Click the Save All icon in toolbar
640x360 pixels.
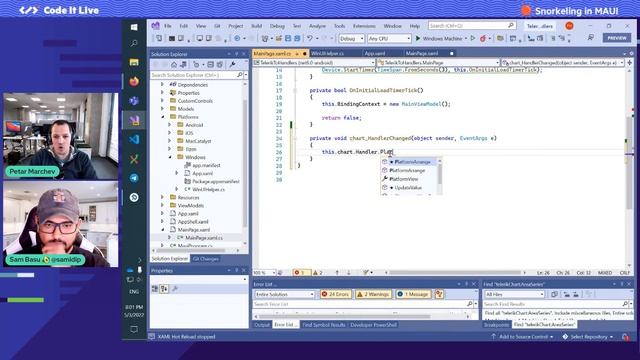point(297,38)
